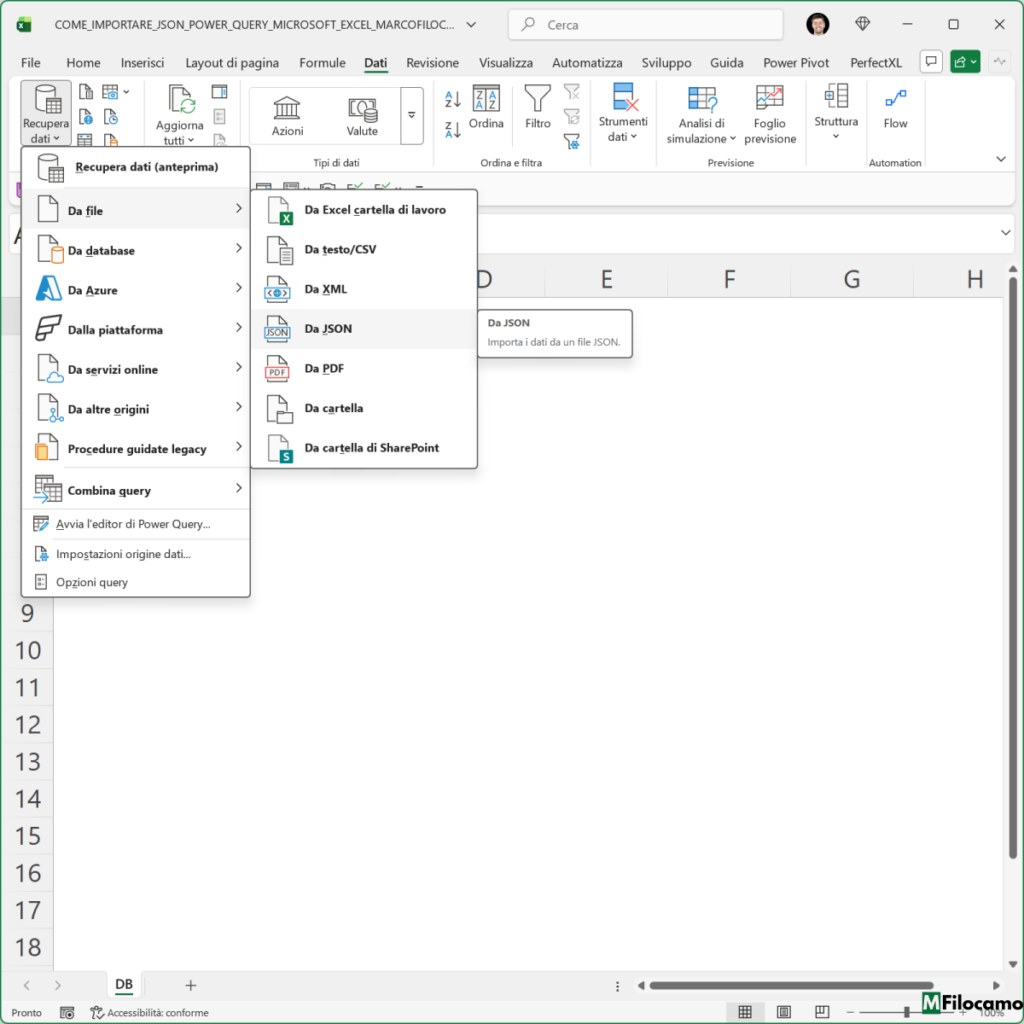Open the Recupera dati dropdown button
This screenshot has width=1024, height=1024.
pos(46,114)
